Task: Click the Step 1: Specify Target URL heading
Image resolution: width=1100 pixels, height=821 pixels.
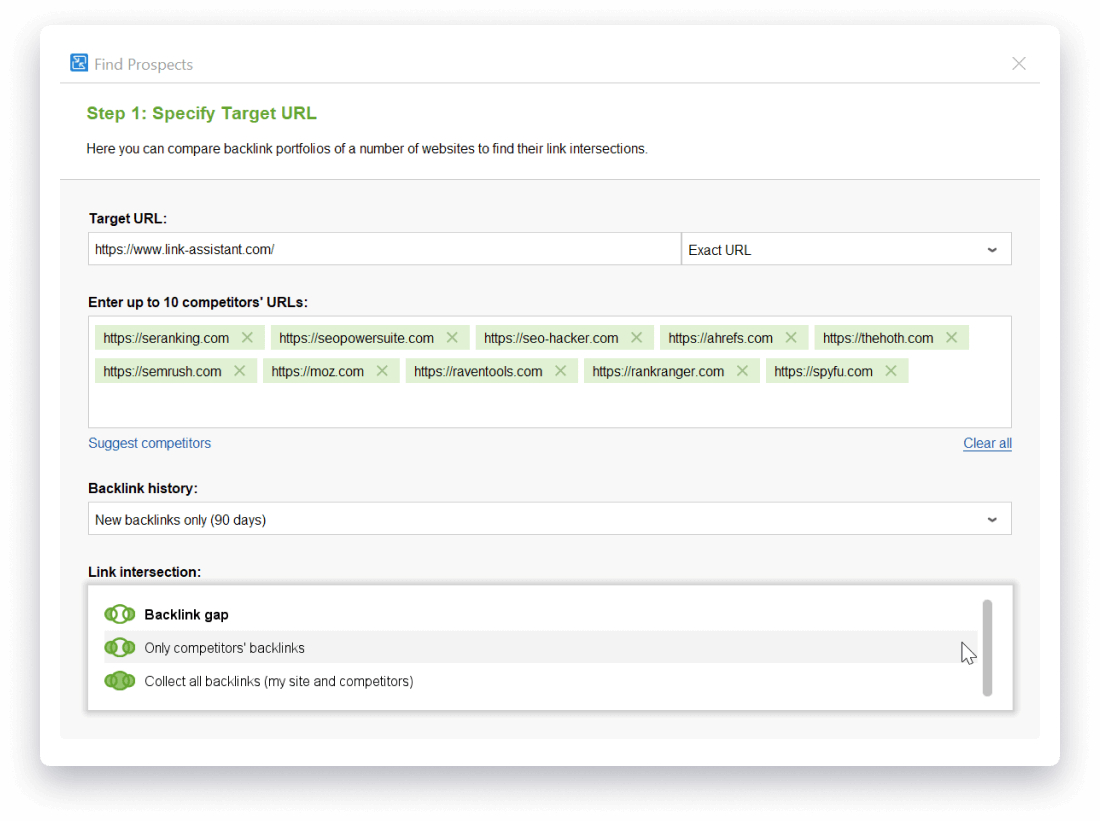Action: [201, 114]
